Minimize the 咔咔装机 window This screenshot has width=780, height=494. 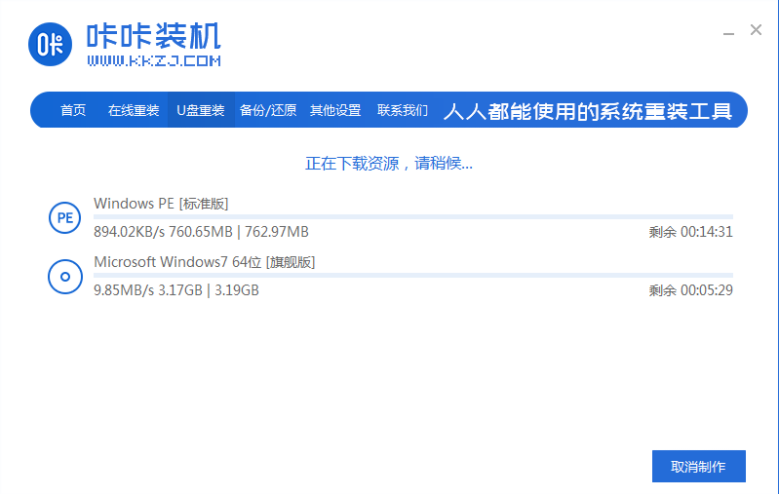[730, 31]
